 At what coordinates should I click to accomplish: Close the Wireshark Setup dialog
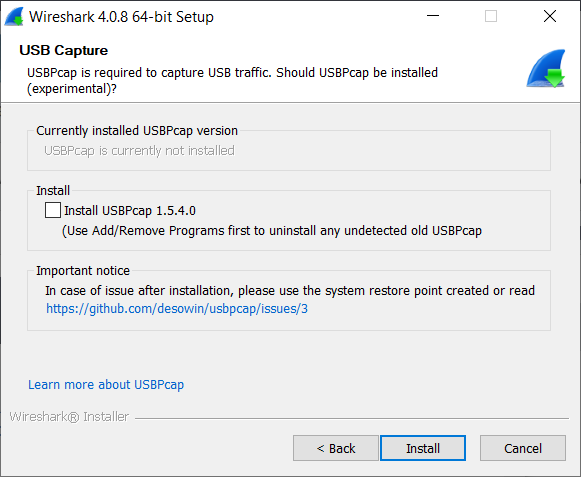tap(550, 16)
